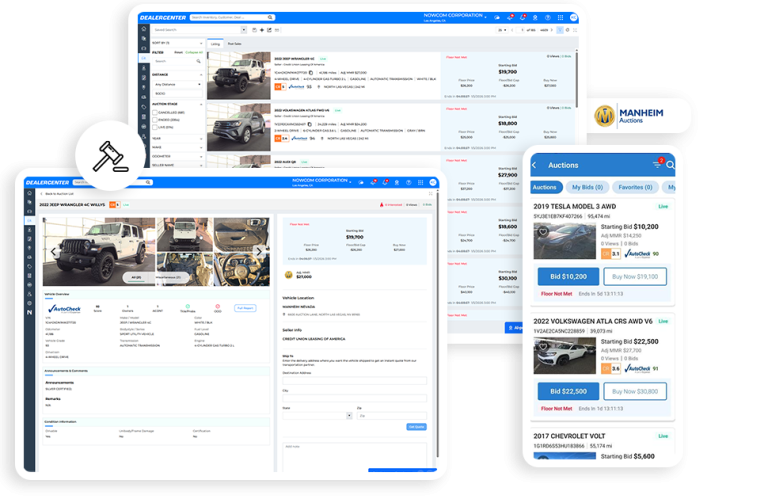Select the Post Sale tab
The height and width of the screenshot is (499, 768).
pyautogui.click(x=235, y=44)
